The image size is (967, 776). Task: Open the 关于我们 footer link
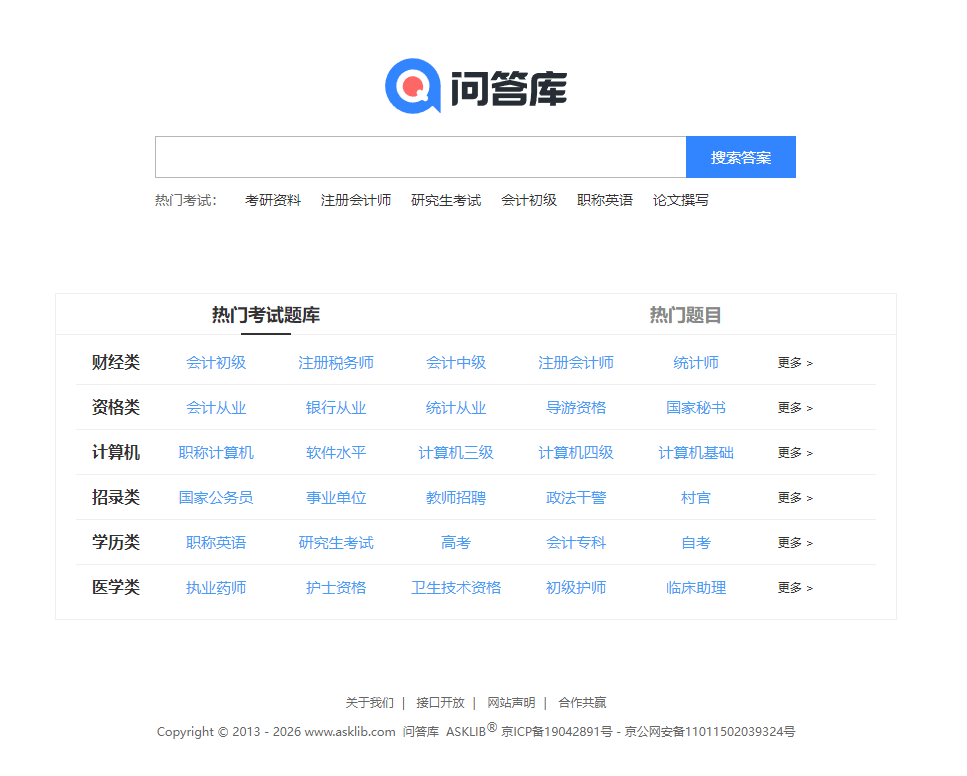[x=369, y=703]
